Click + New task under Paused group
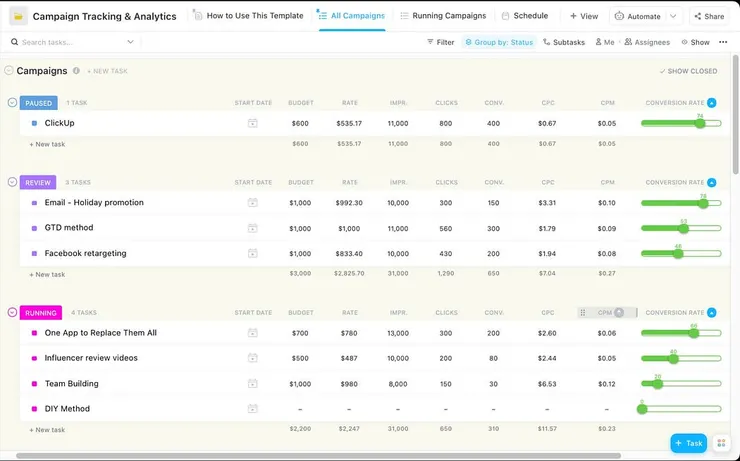The width and height of the screenshot is (740, 461). (47, 144)
